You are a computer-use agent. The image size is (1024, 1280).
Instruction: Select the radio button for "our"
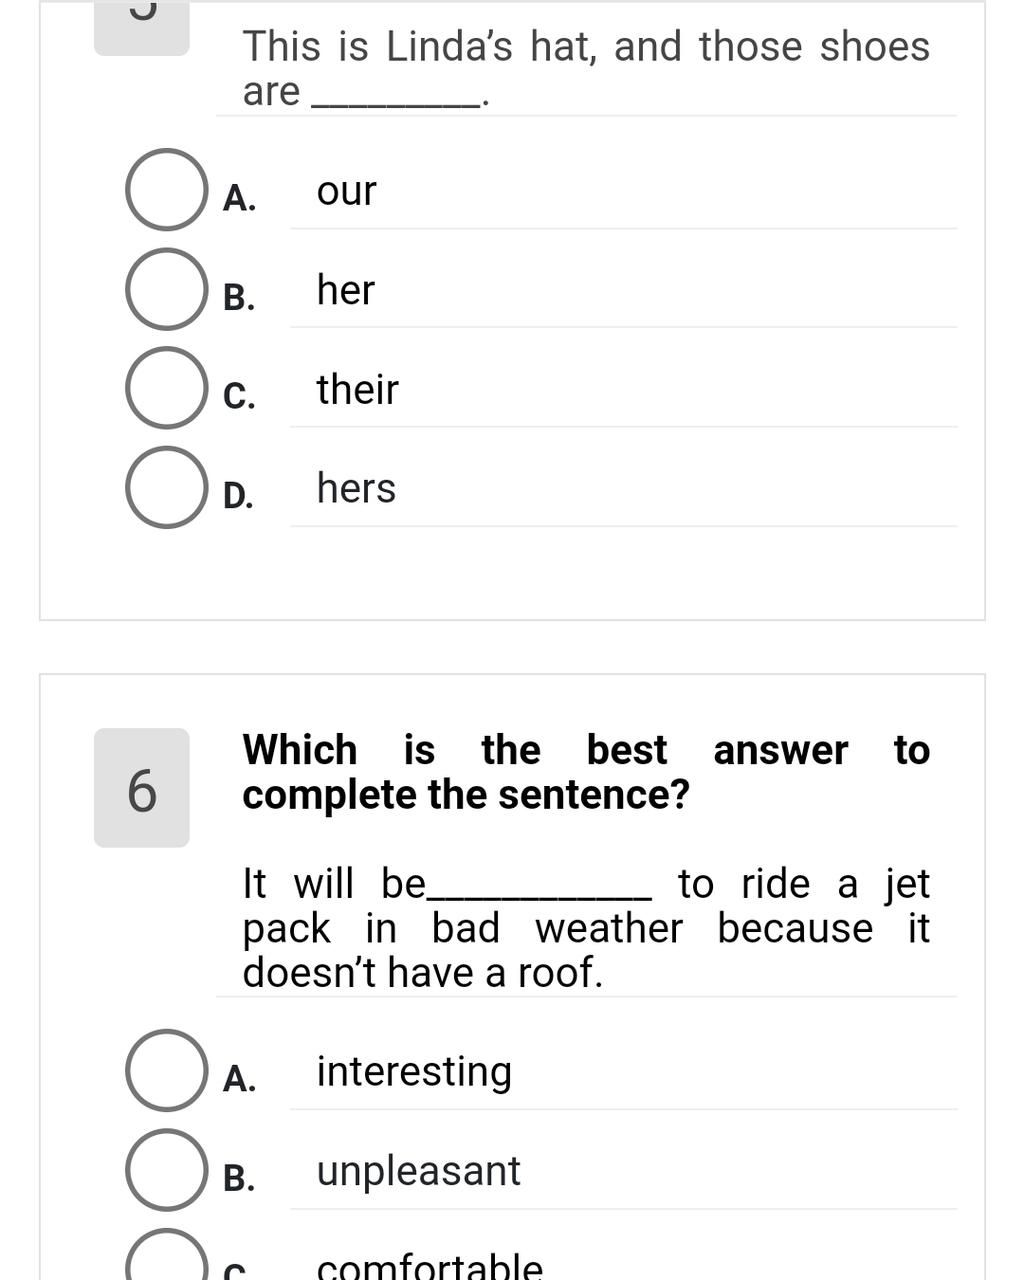point(166,190)
